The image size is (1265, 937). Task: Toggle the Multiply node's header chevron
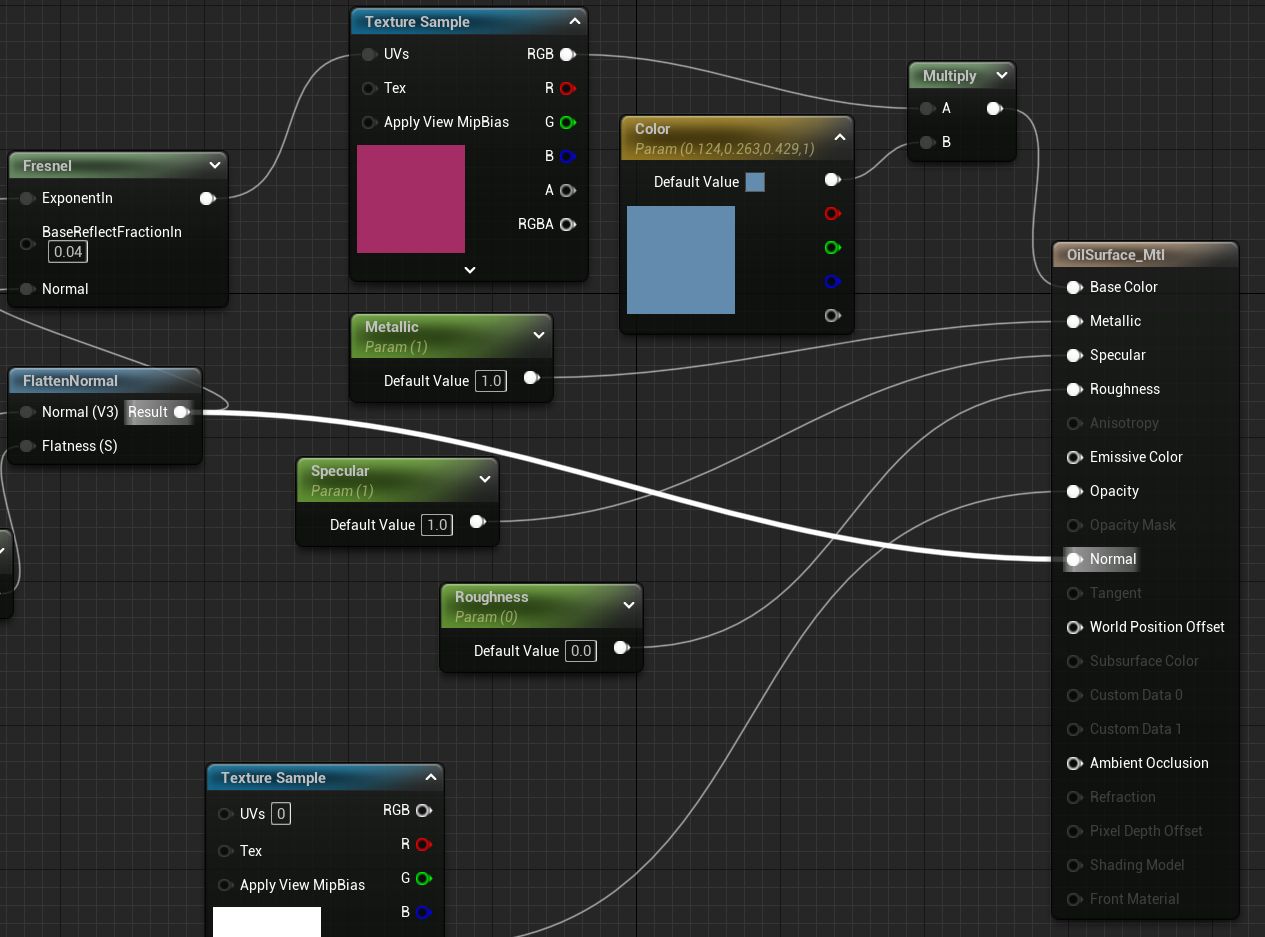click(x=1001, y=76)
